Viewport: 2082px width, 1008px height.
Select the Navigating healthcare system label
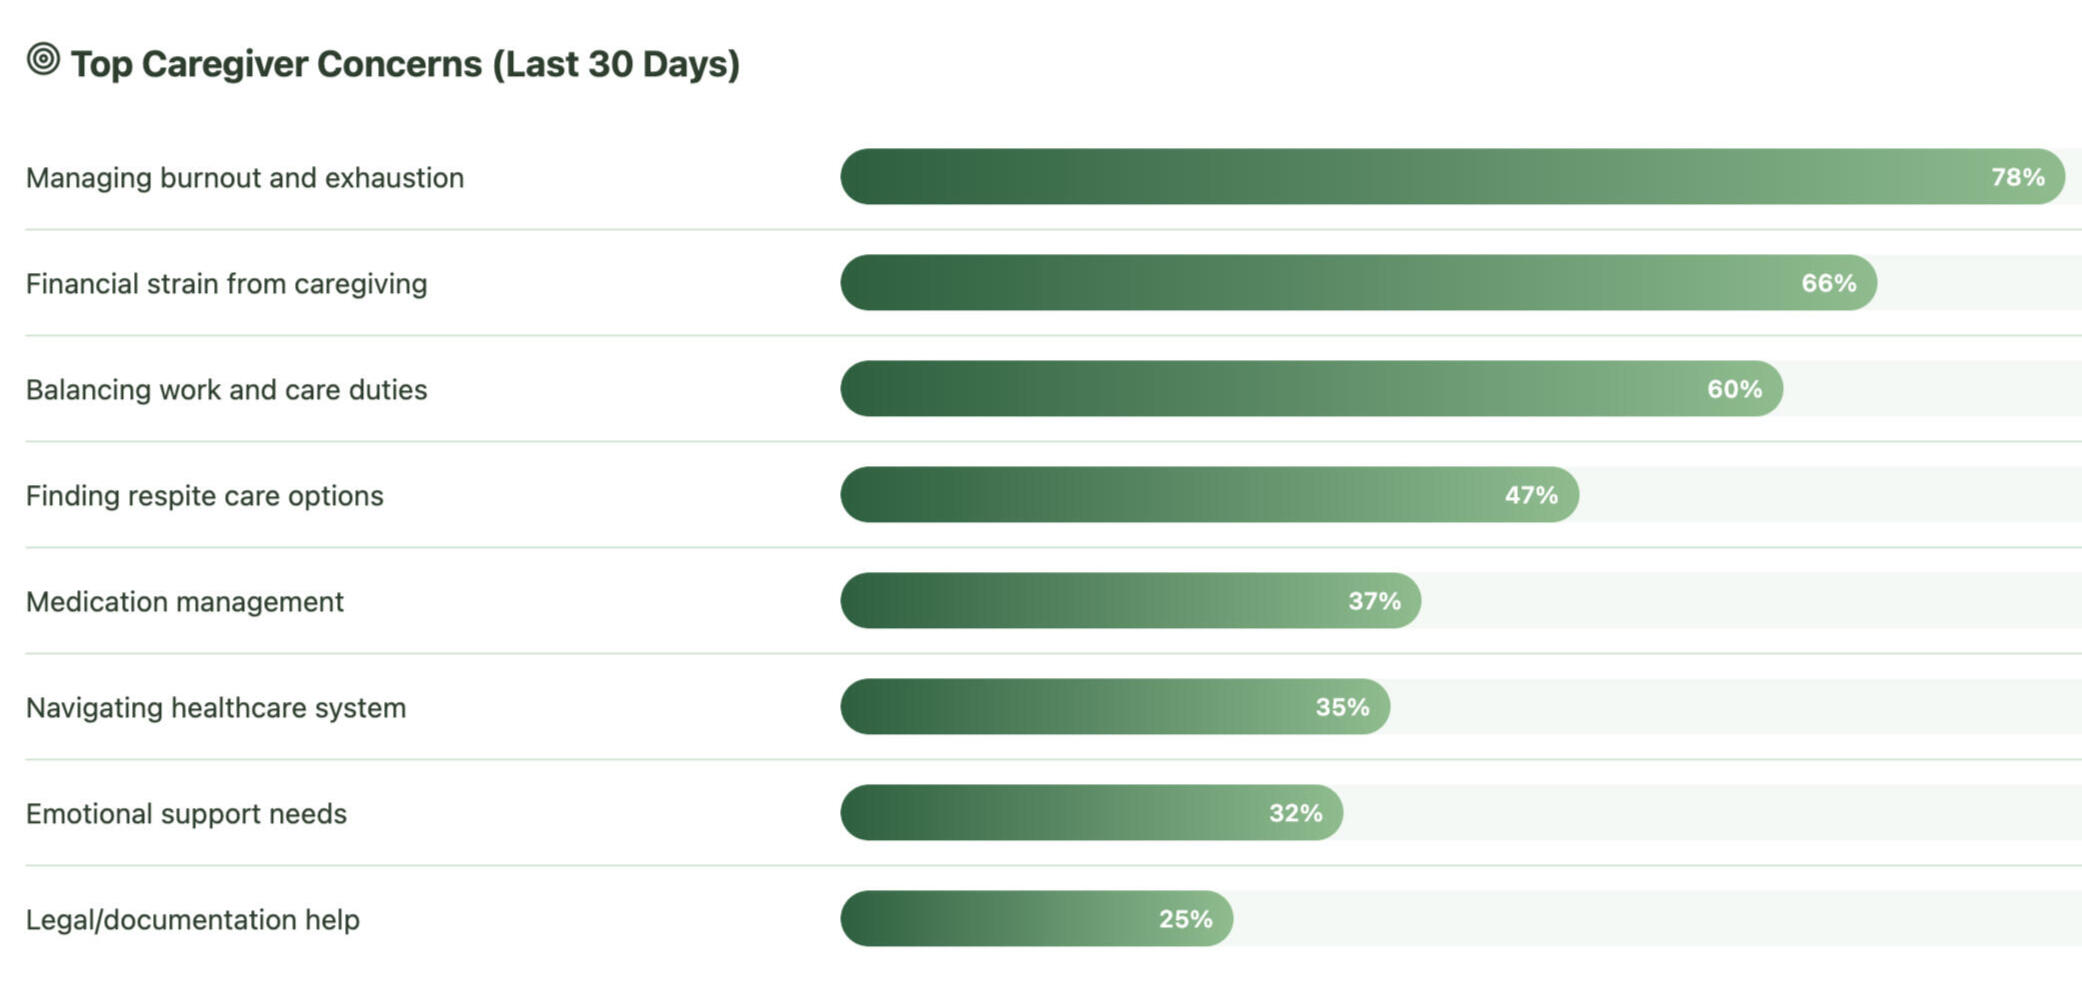216,708
